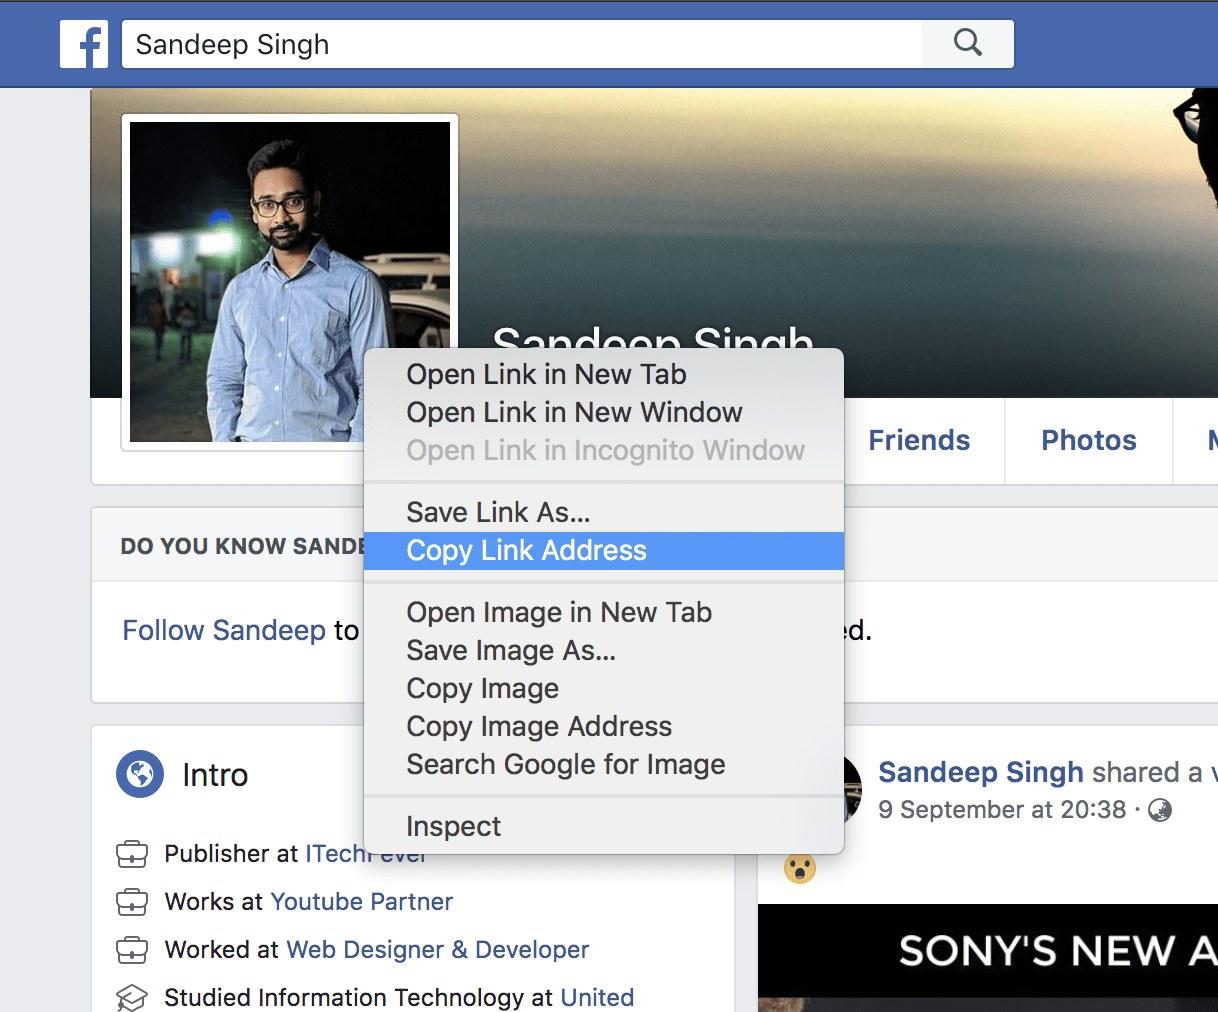This screenshot has height=1012, width=1218.
Task: Click the Facebook logo icon
Action: (84, 43)
